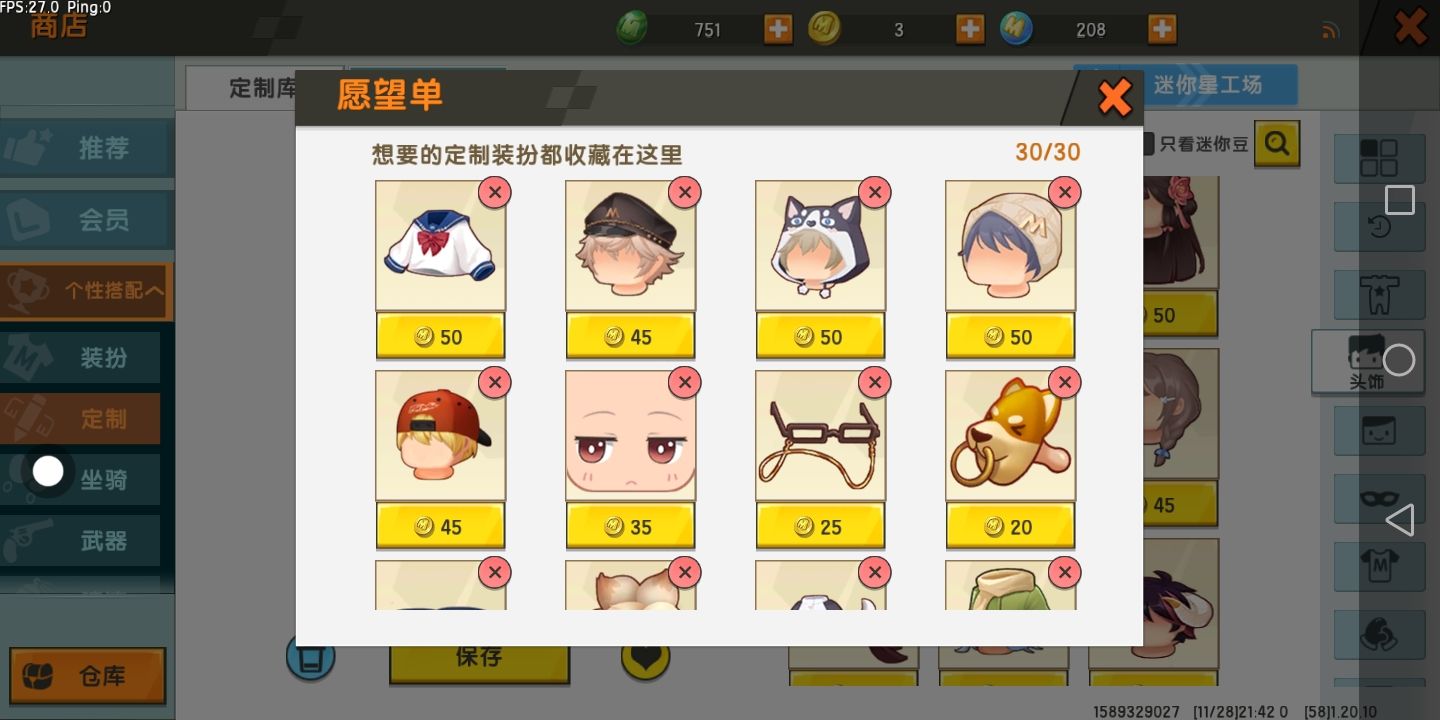Remove the red baseball cap item
This screenshot has height=720, width=1440.
pyautogui.click(x=494, y=382)
